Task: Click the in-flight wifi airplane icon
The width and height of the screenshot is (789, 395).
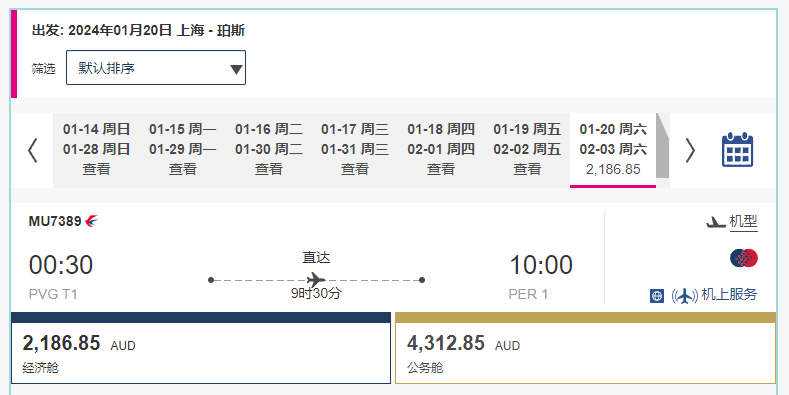Action: click(684, 296)
